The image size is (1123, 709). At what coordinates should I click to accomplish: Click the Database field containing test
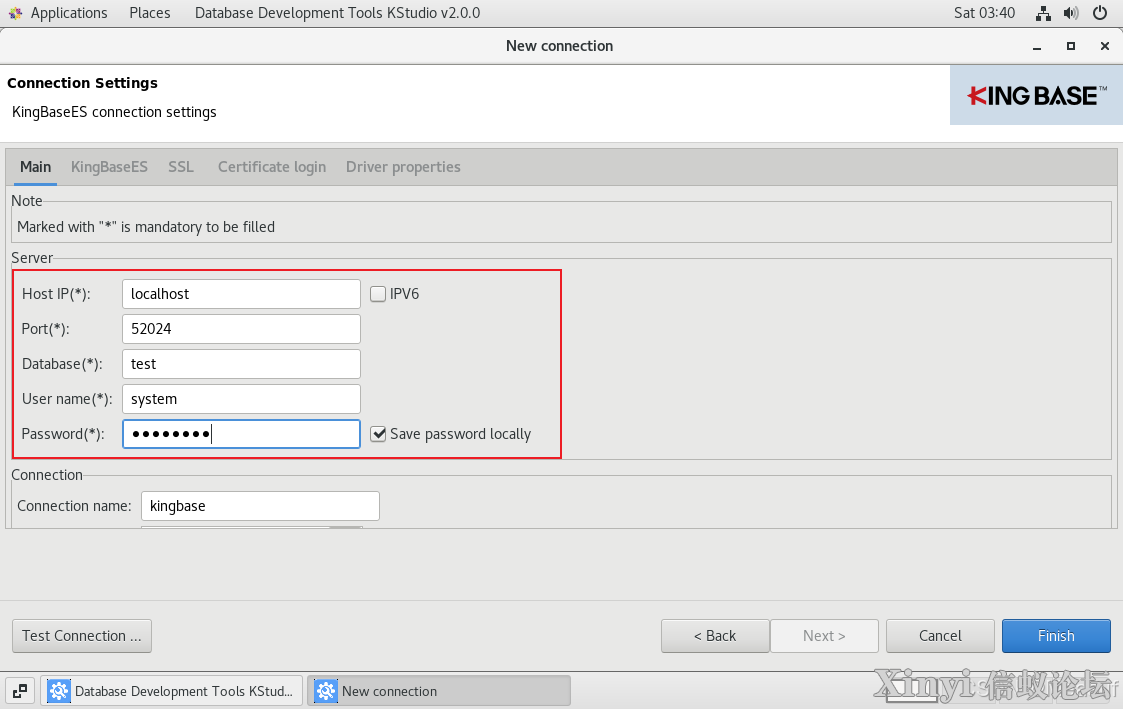pos(241,364)
